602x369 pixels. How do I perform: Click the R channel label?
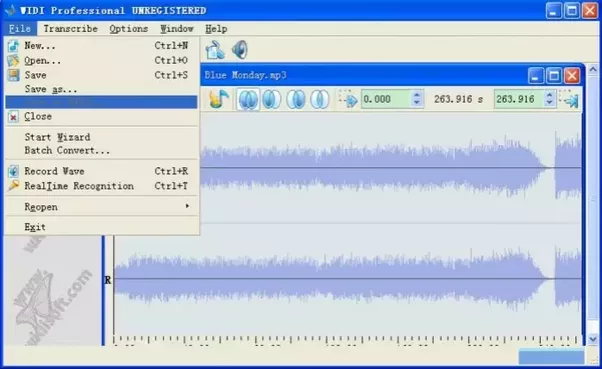coord(108,280)
